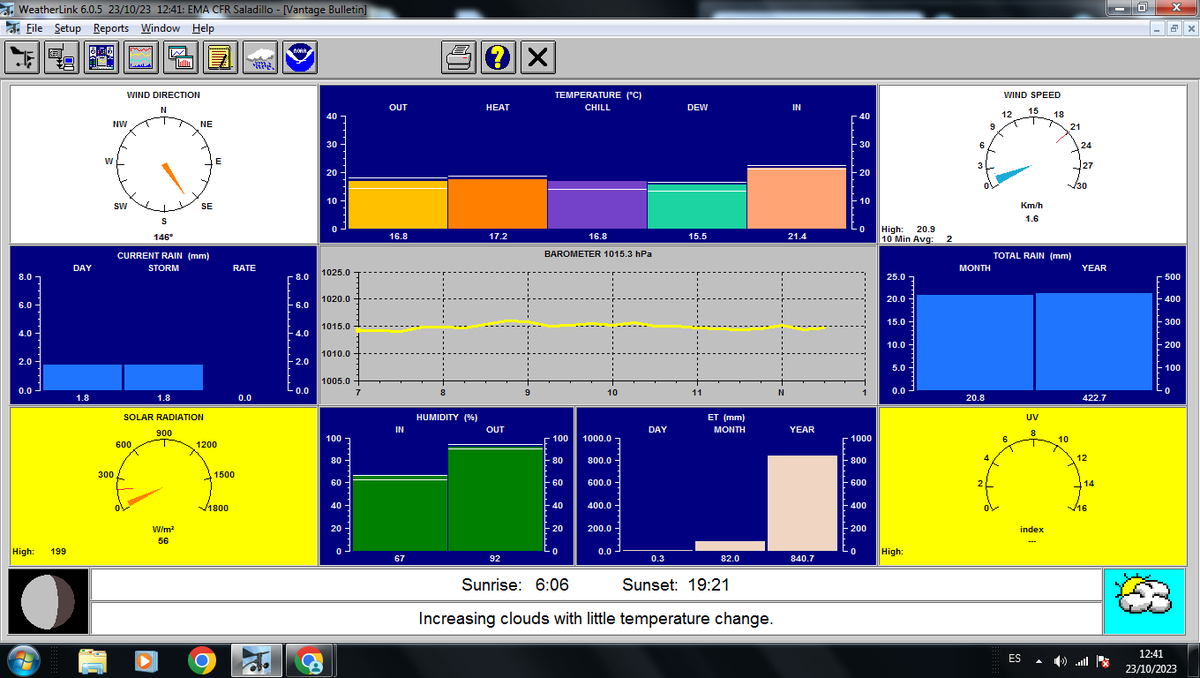Click the IN humidity green bar
Viewport: 1200px width, 678px height.
[400, 513]
